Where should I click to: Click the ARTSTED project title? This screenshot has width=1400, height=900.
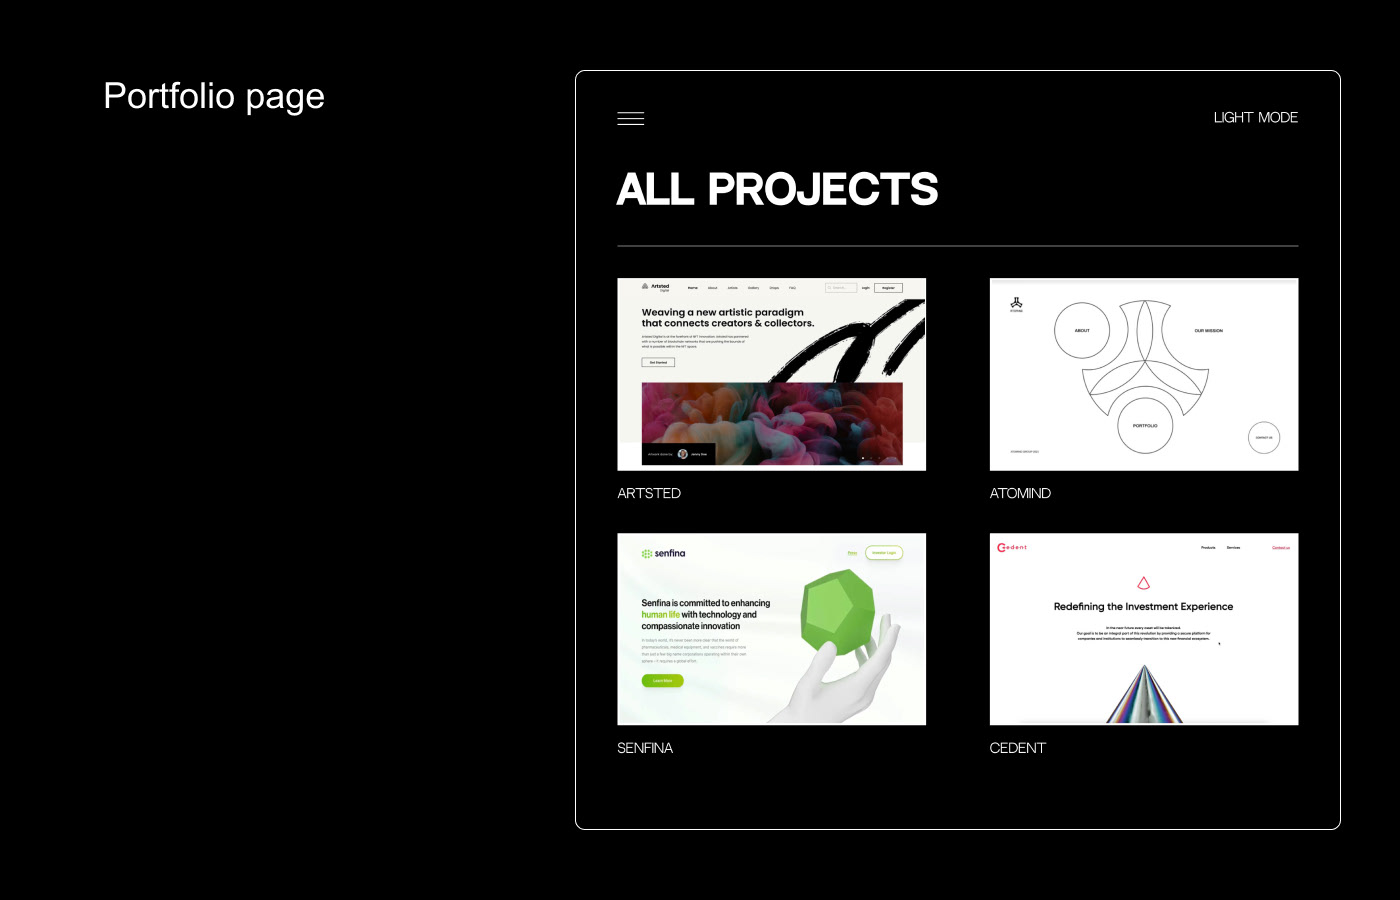tap(649, 493)
